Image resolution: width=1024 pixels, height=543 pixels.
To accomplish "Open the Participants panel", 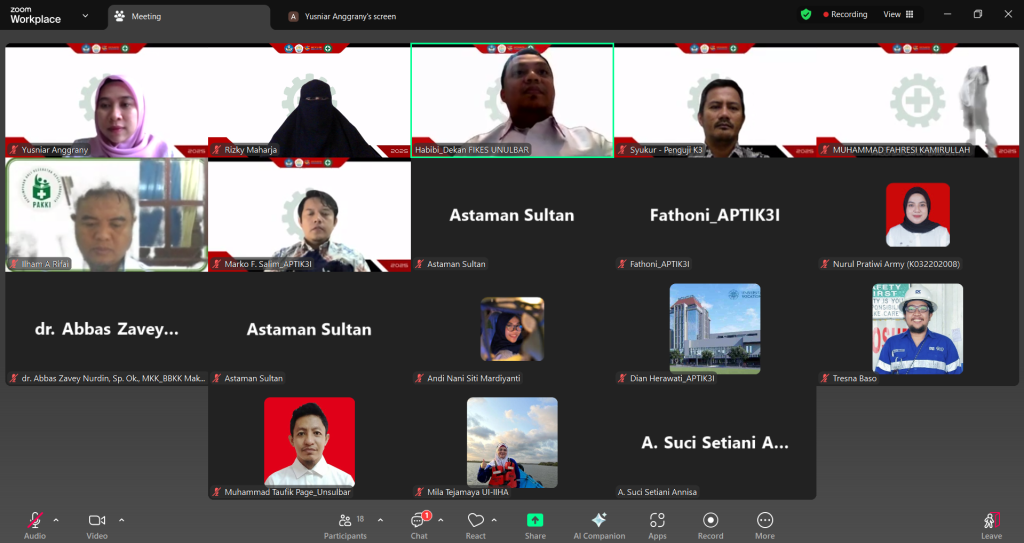I will (x=345, y=521).
